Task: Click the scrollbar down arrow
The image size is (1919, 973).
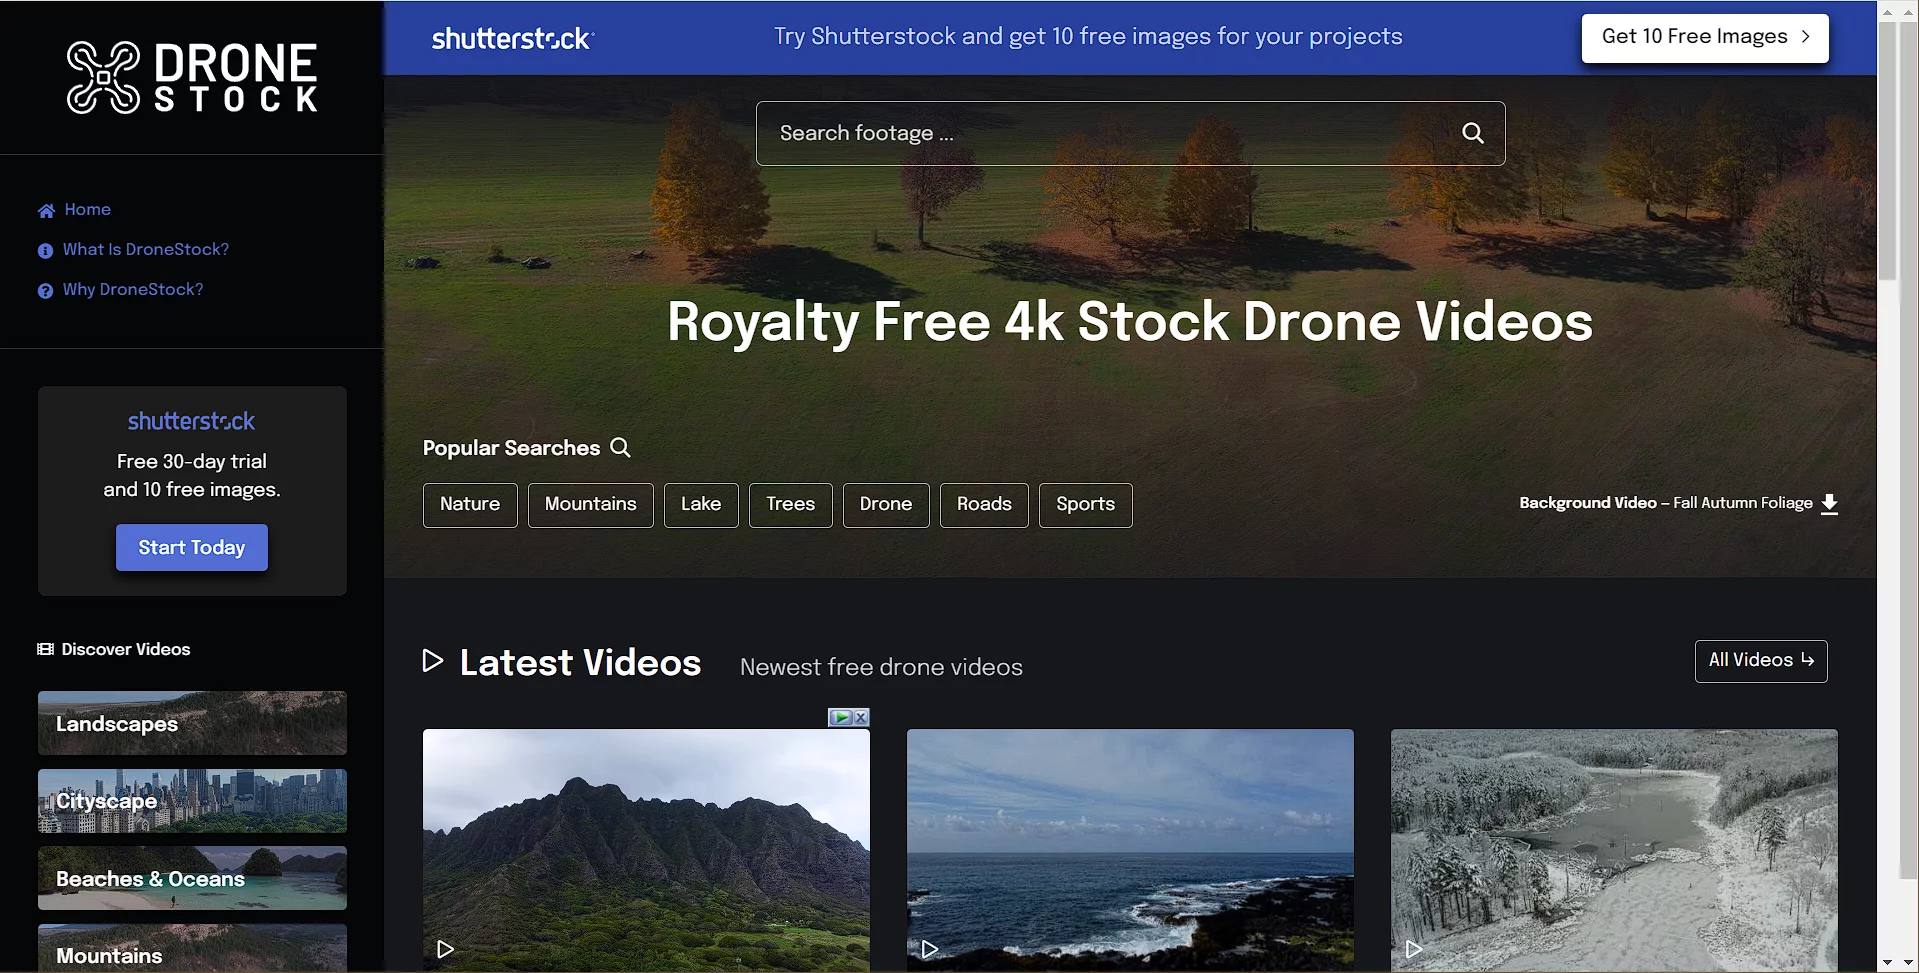Action: [x=1887, y=962]
